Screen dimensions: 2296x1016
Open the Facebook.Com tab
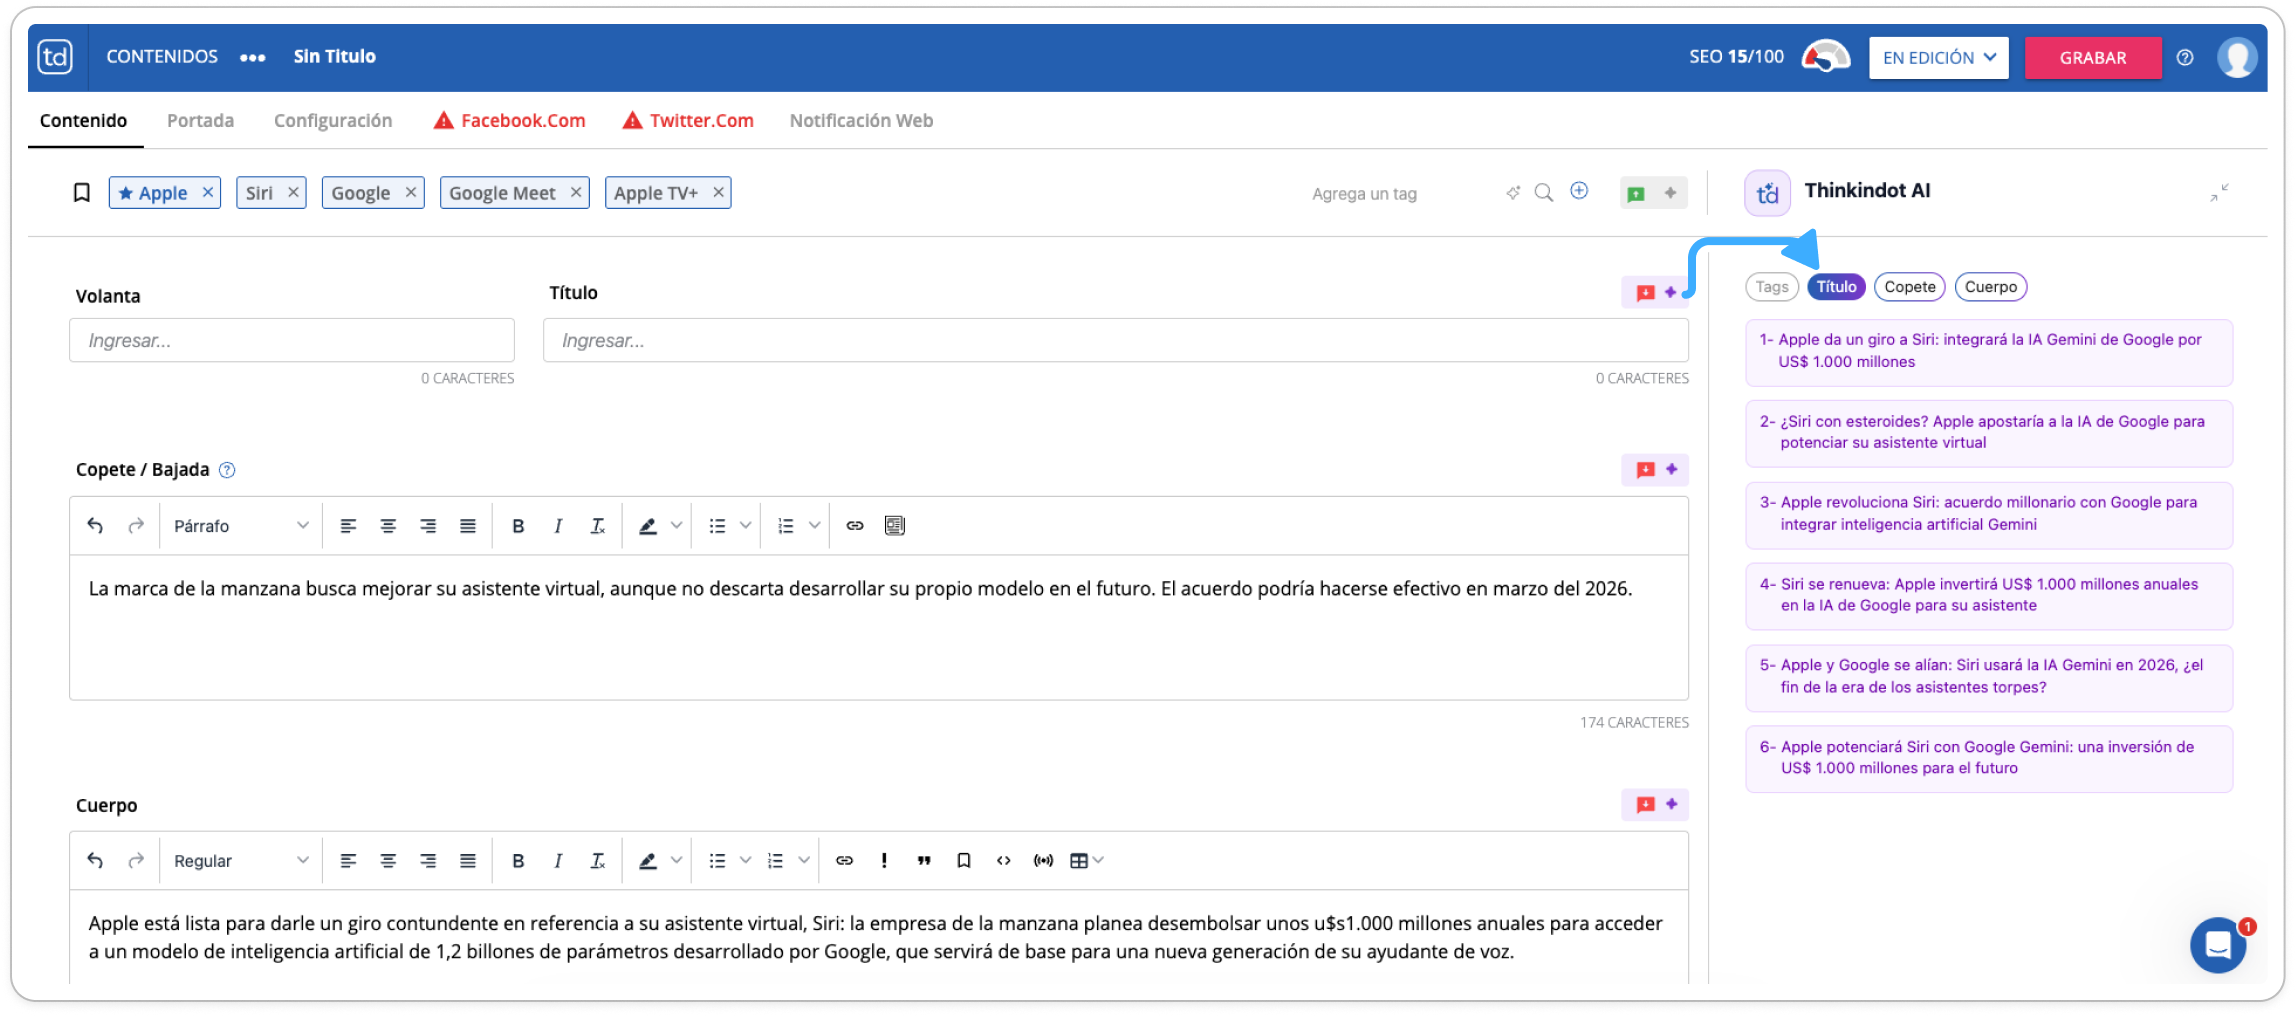click(510, 121)
